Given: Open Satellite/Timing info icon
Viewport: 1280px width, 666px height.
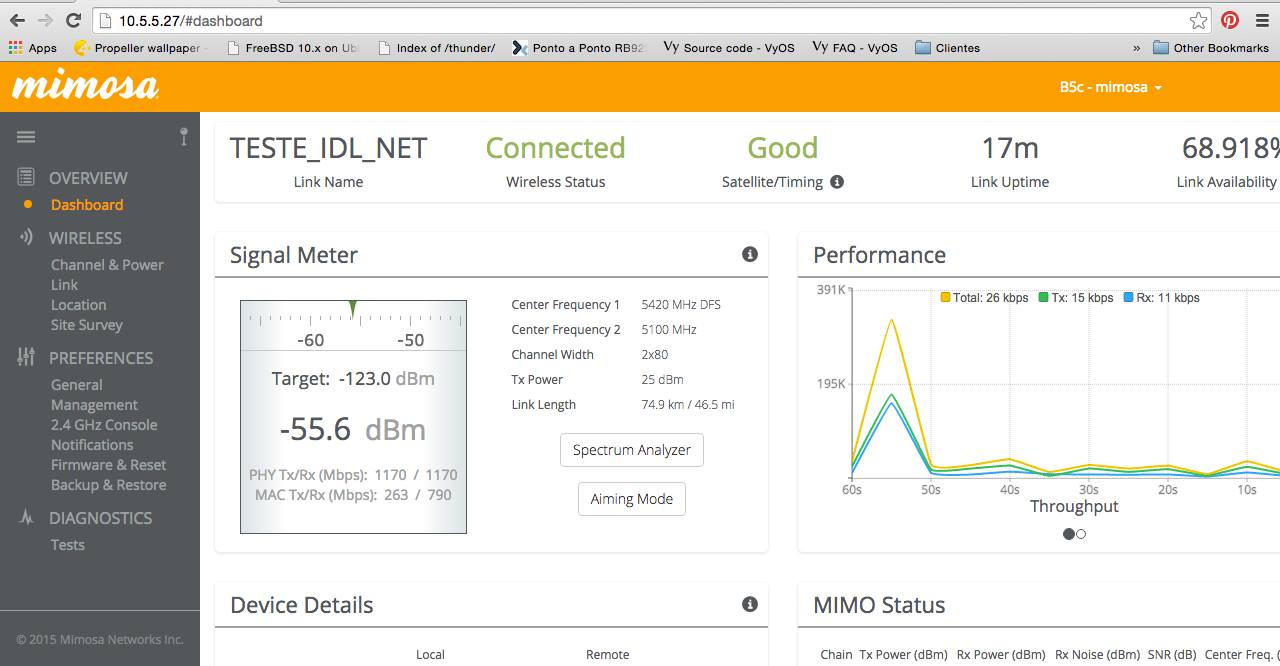Looking at the screenshot, I should [837, 182].
